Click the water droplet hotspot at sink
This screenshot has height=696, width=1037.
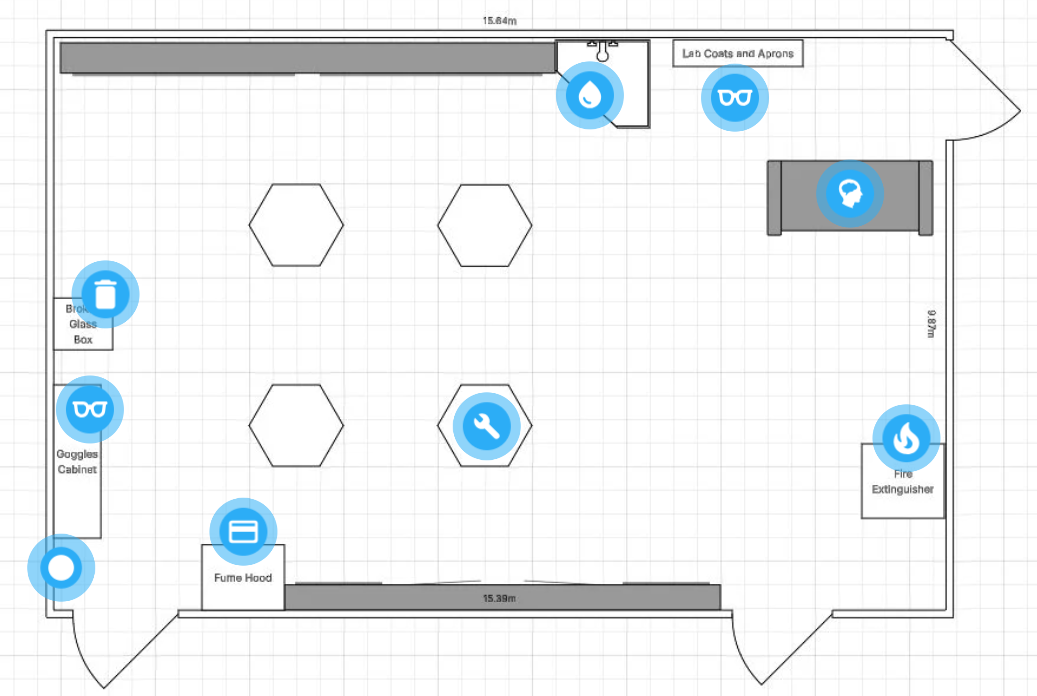(589, 95)
